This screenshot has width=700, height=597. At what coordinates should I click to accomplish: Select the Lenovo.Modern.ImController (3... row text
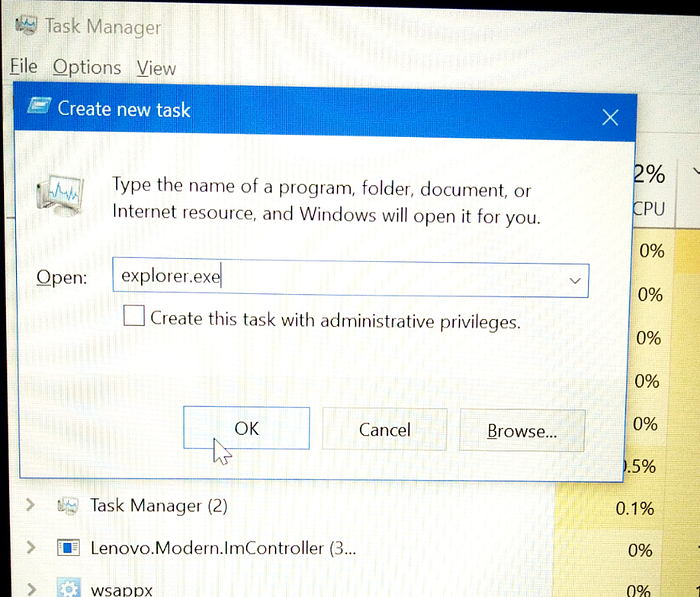(223, 548)
